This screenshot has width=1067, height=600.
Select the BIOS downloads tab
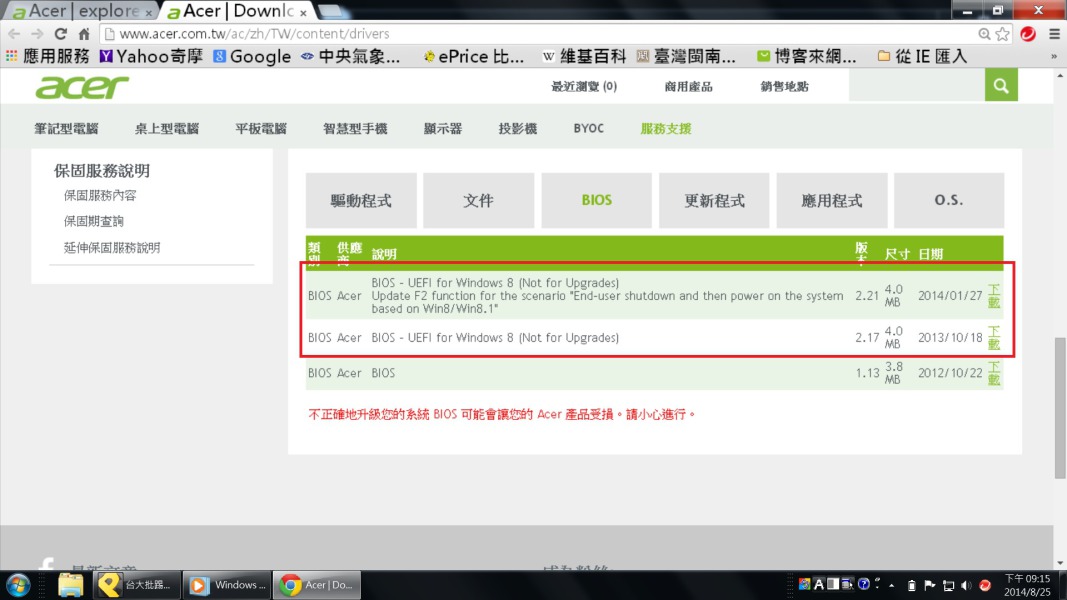pyautogui.click(x=597, y=200)
